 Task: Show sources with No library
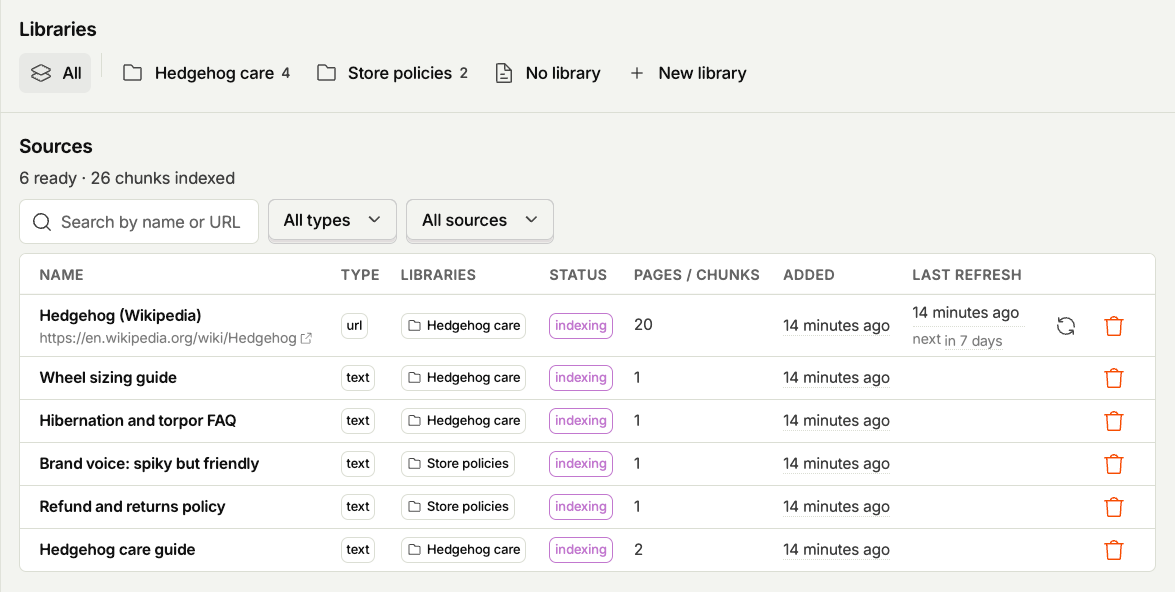(548, 73)
